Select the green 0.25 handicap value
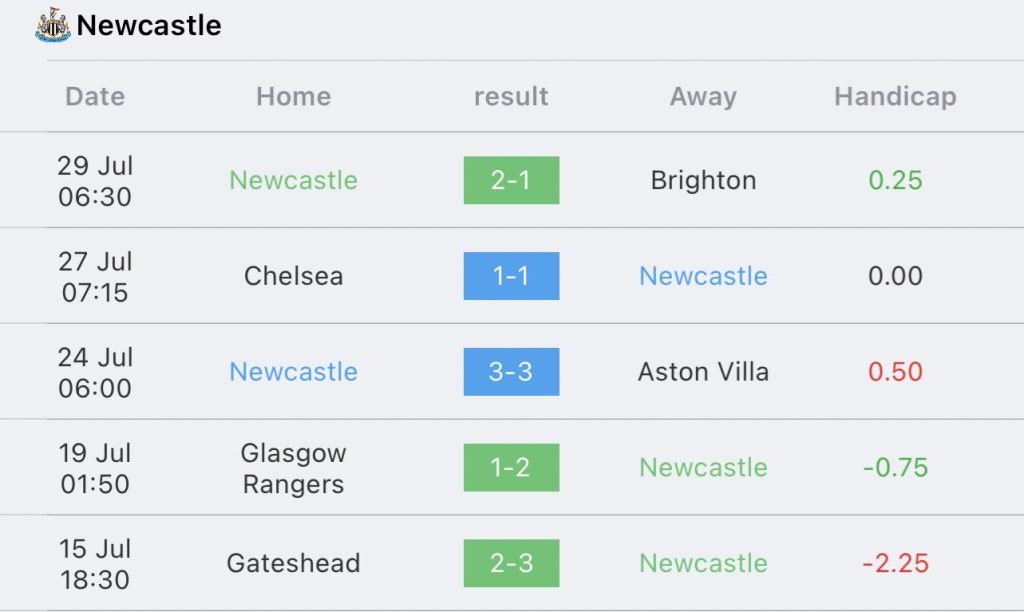The width and height of the screenshot is (1024, 612). [895, 180]
